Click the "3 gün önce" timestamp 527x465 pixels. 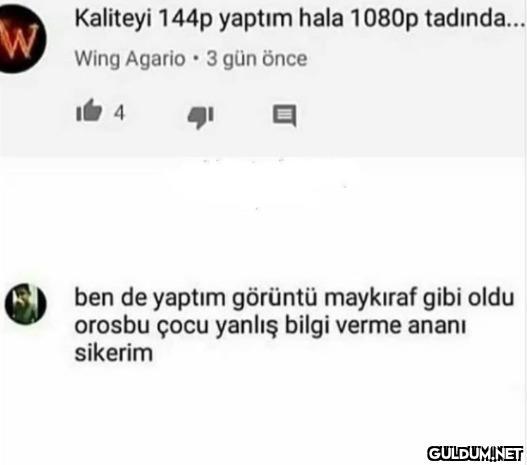(x=256, y=59)
